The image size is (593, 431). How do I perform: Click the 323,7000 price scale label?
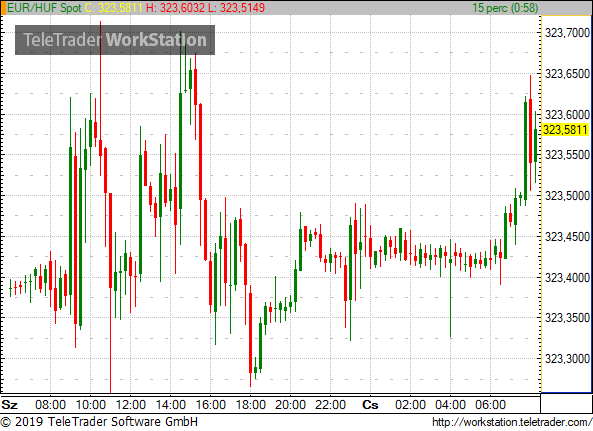[x=567, y=33]
